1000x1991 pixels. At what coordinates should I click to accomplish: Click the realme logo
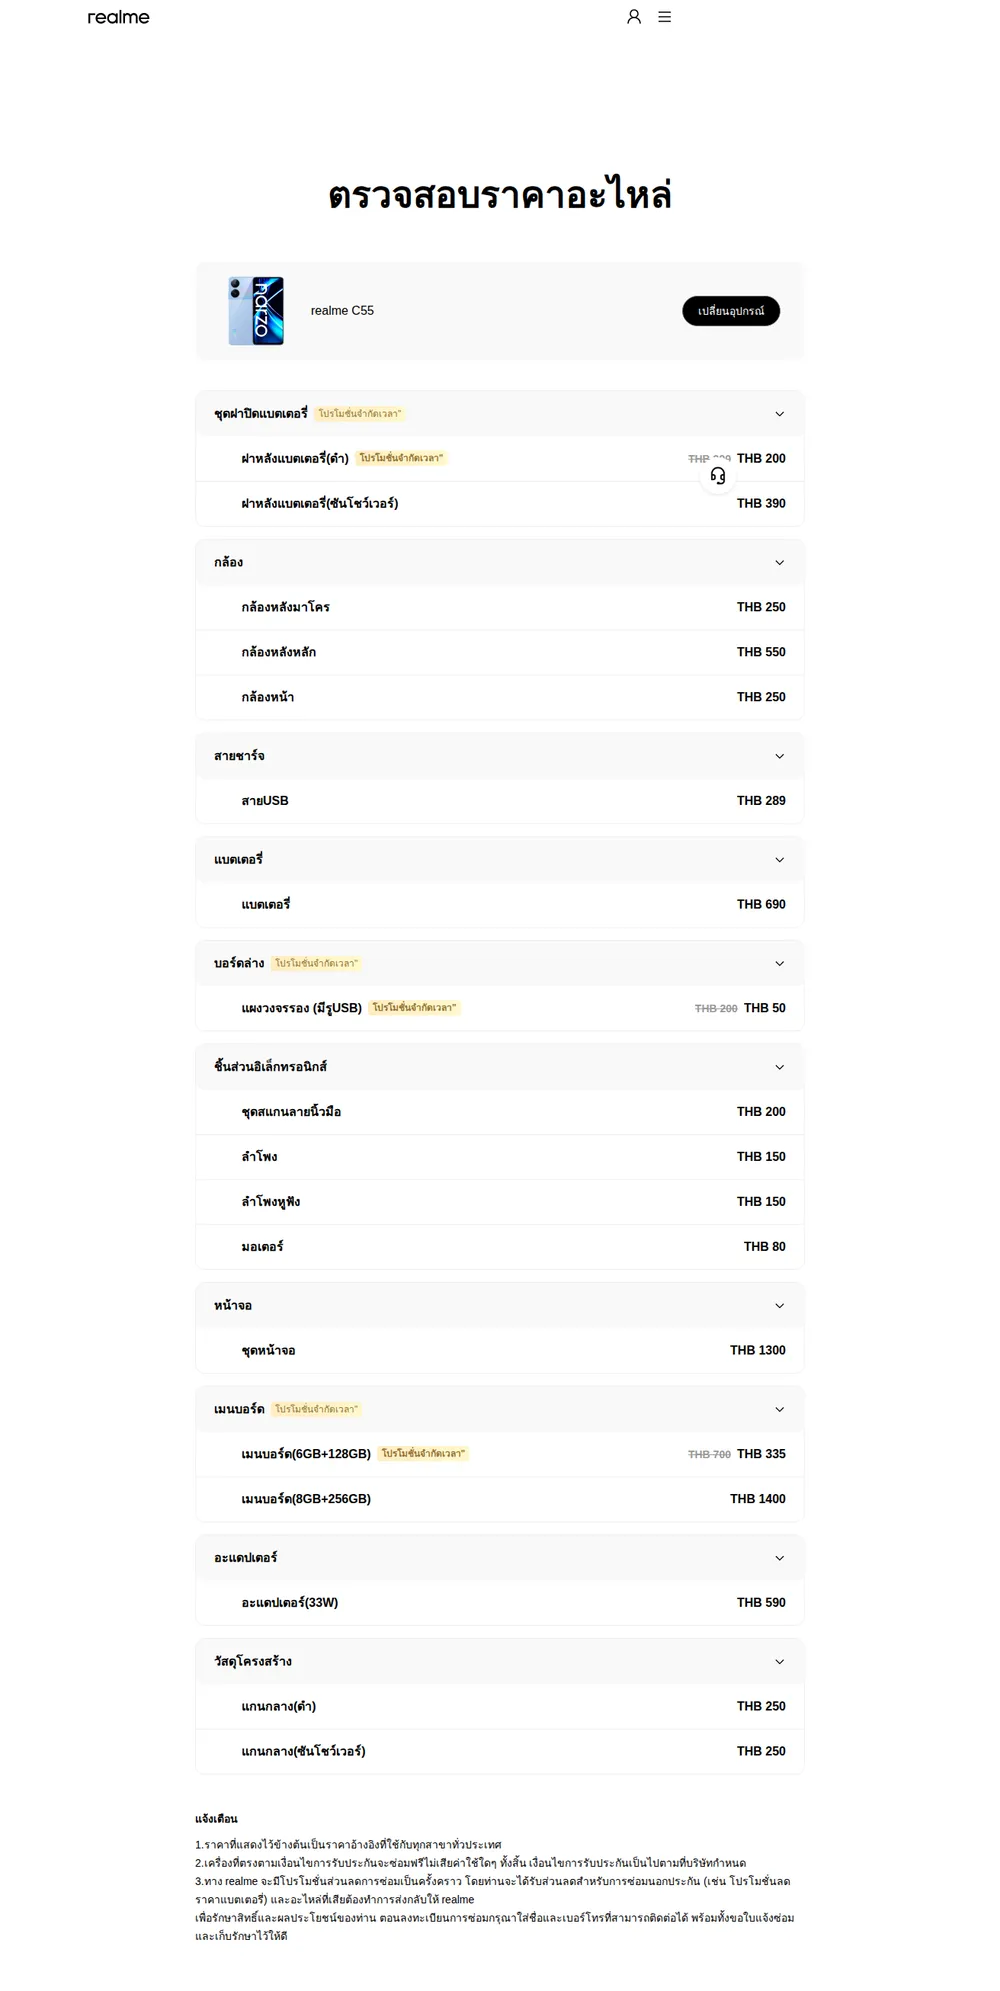118,17
